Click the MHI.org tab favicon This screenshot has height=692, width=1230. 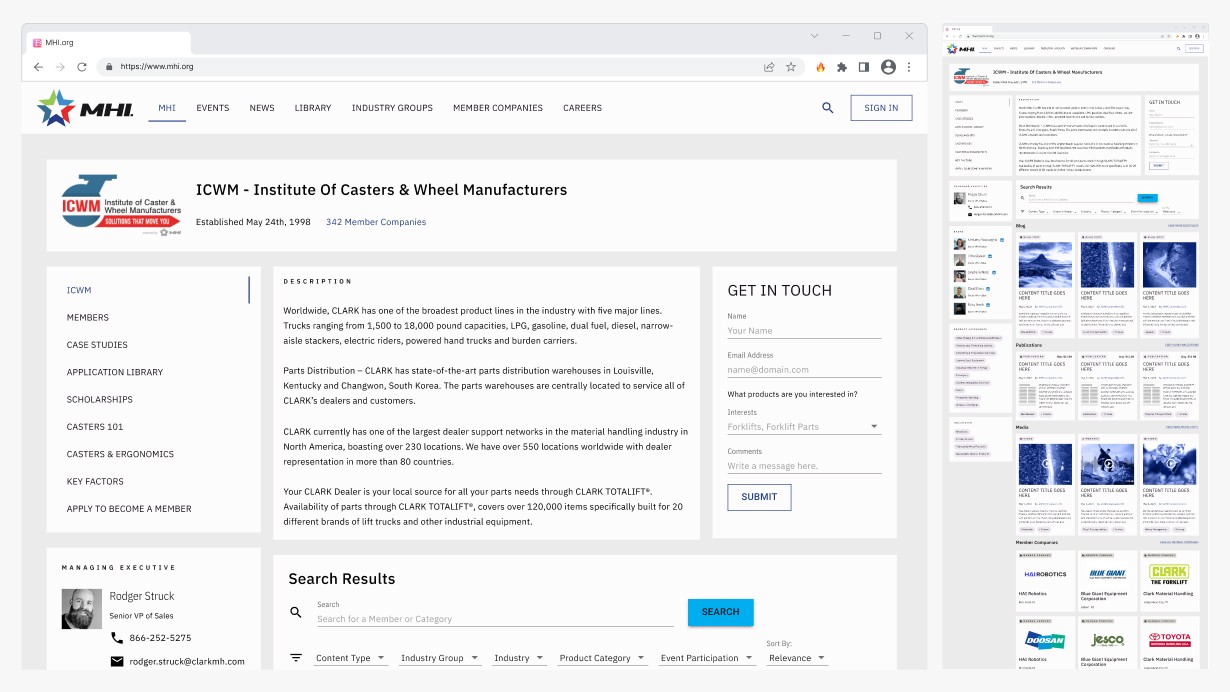[37, 43]
